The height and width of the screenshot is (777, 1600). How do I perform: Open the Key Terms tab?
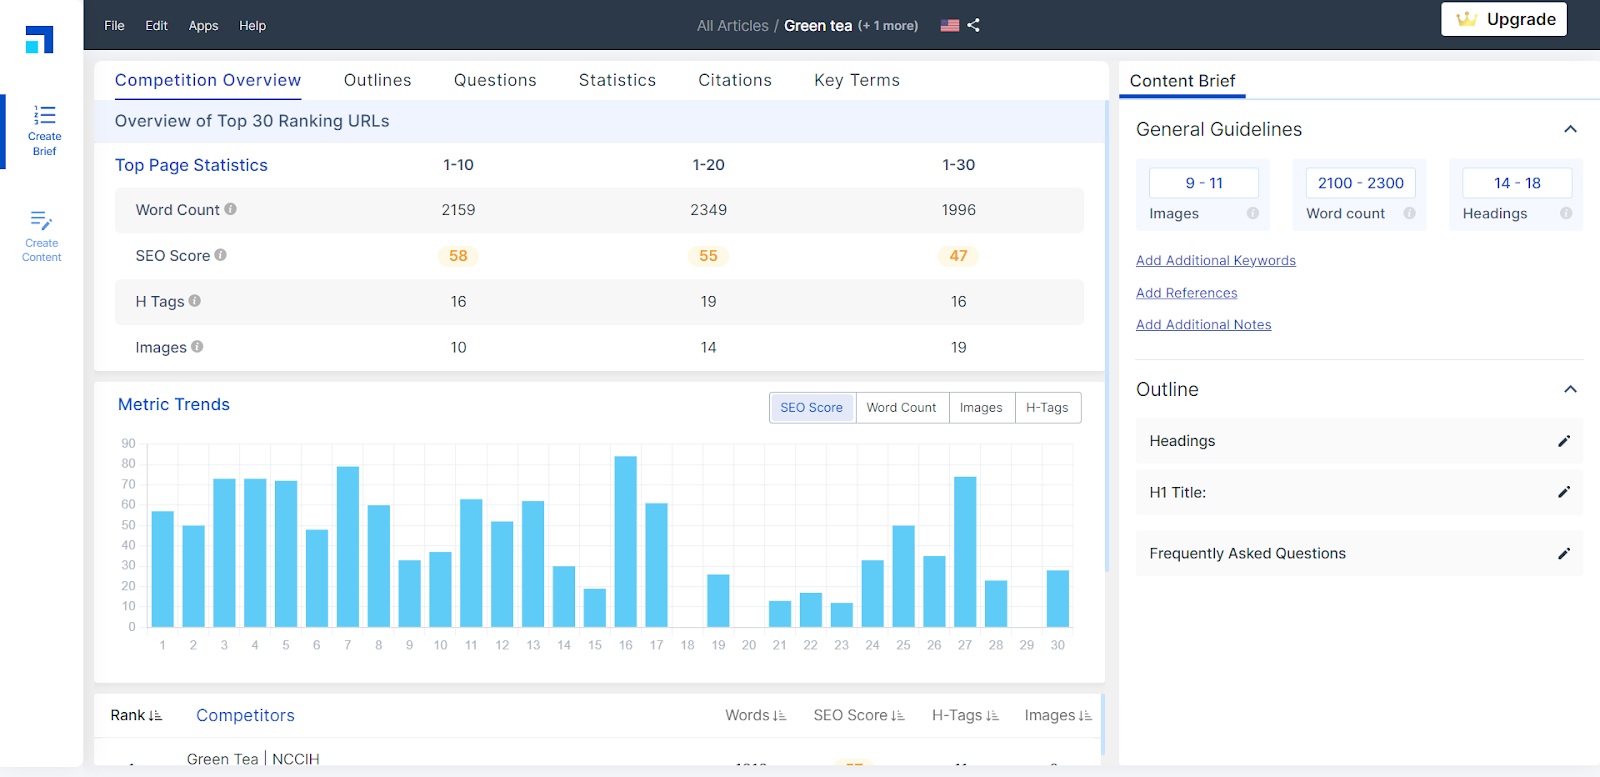[856, 80]
